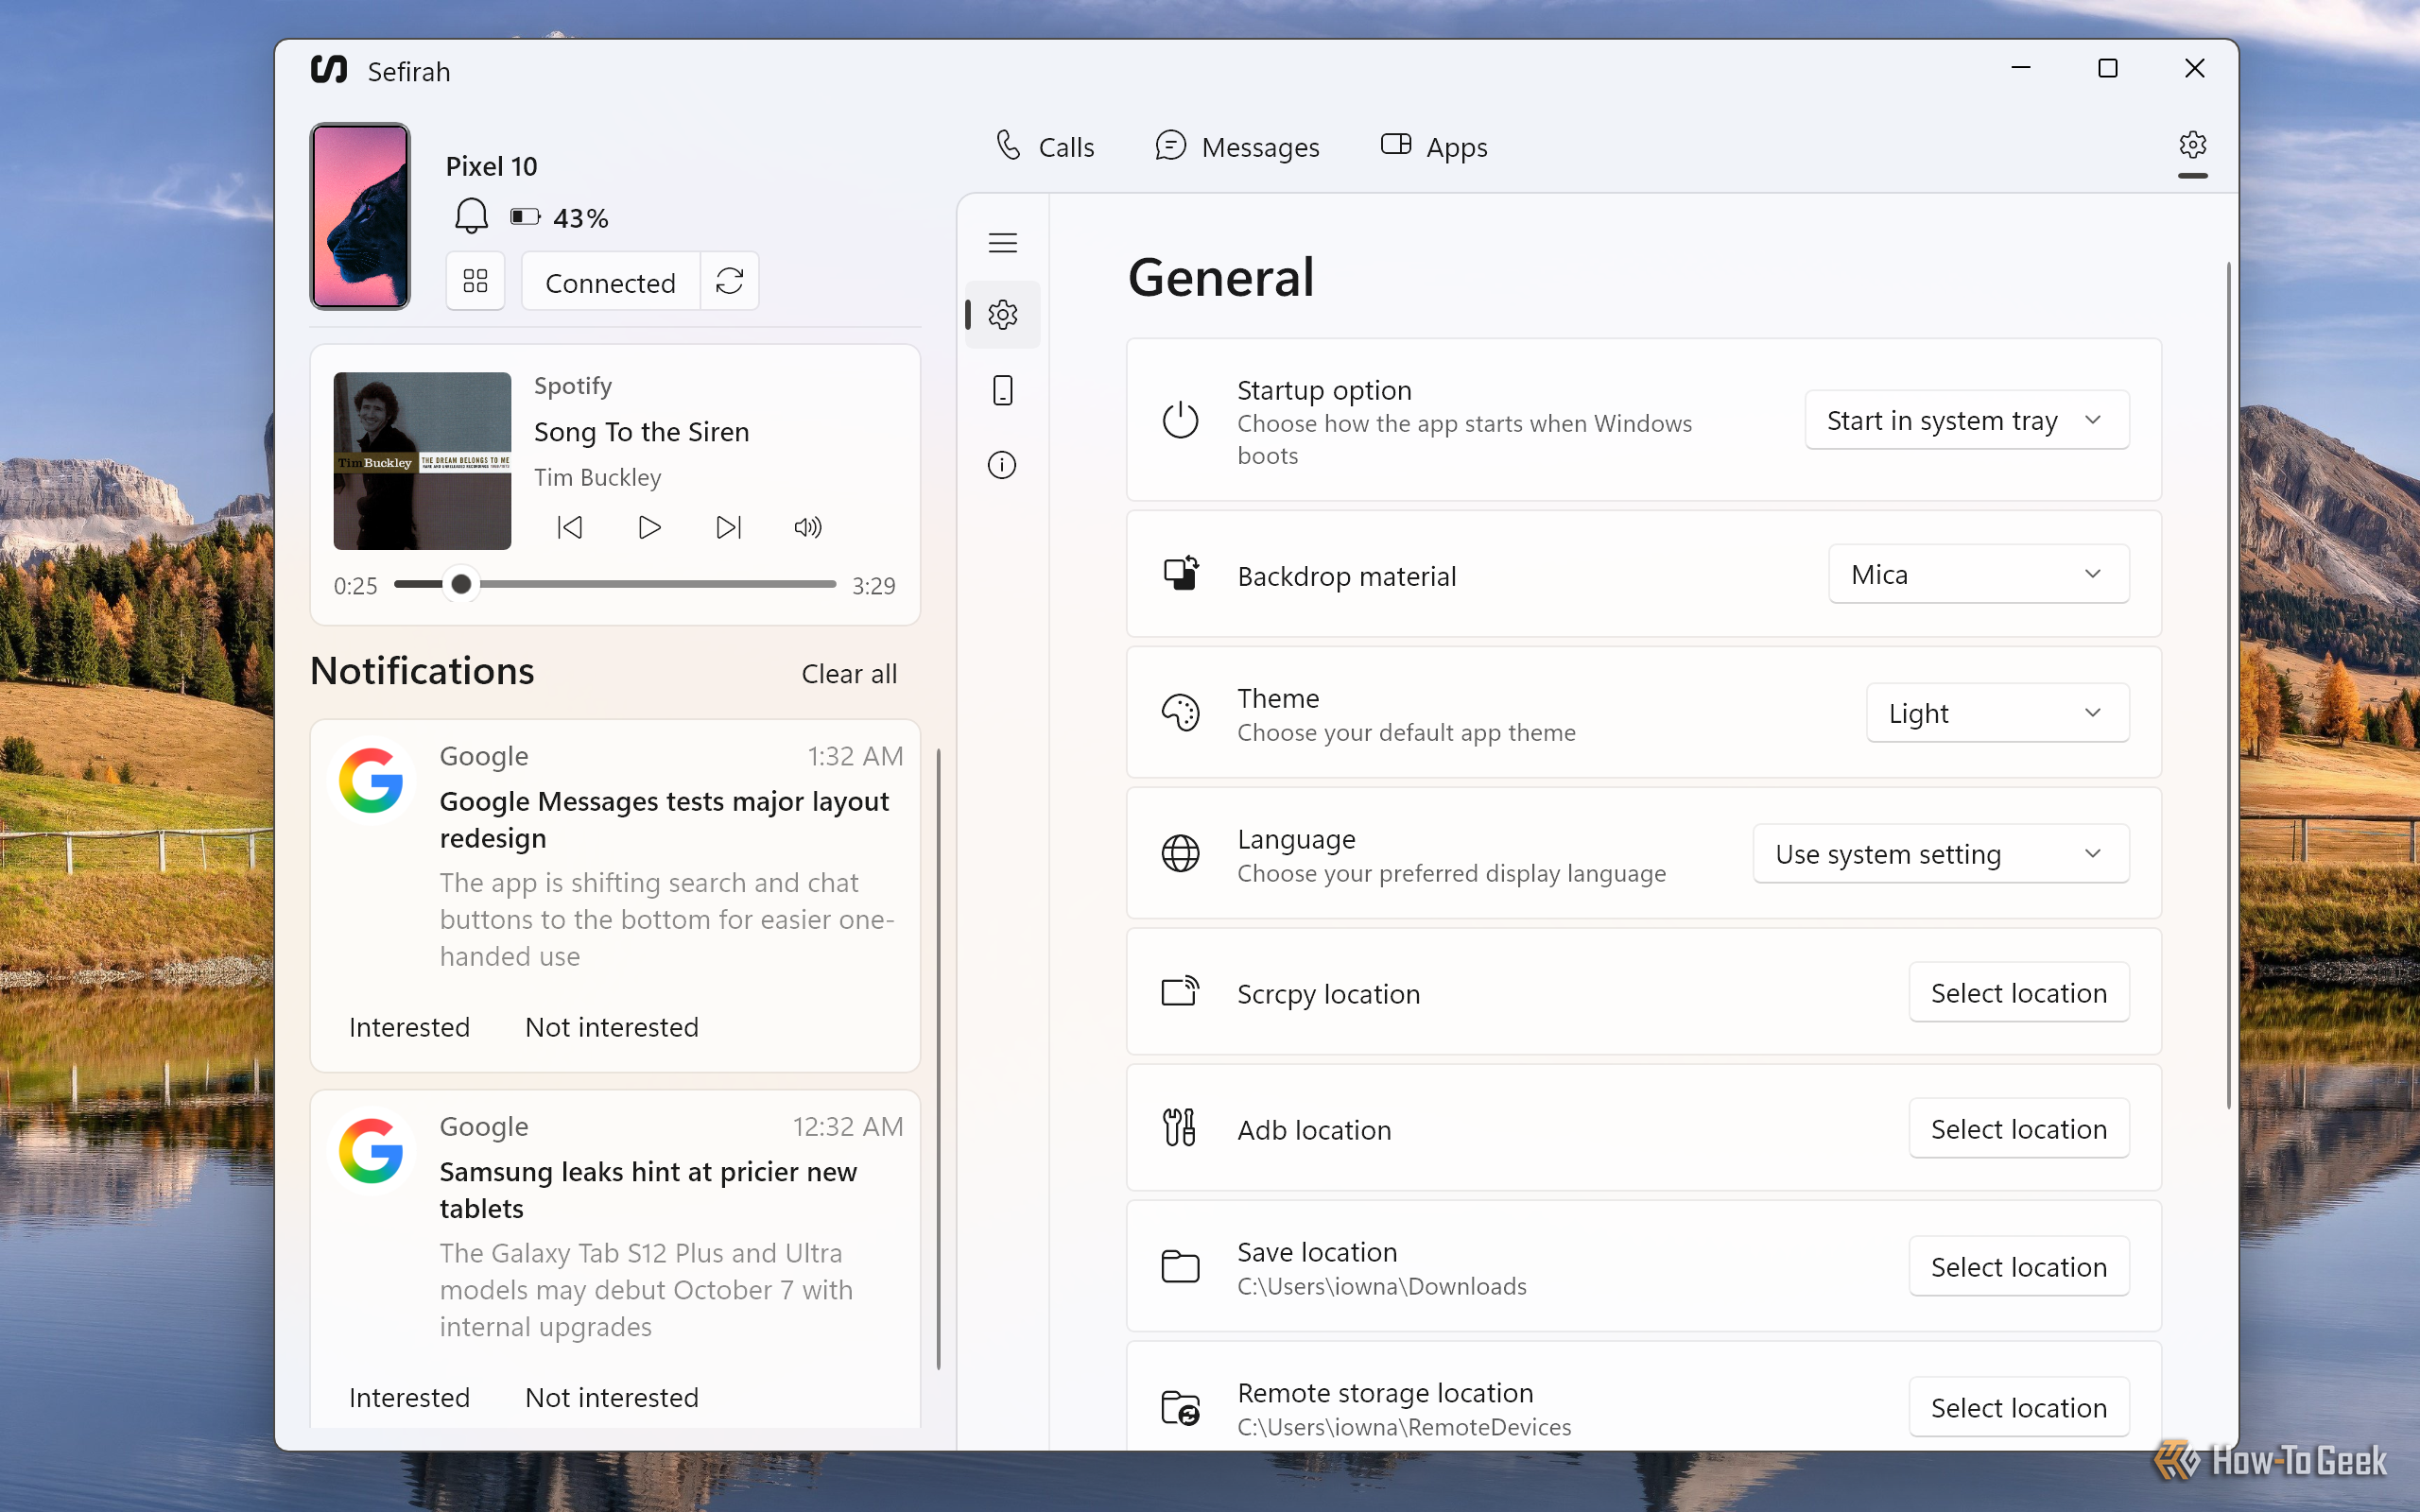
Task: Click Interested on Samsung leaks notification
Action: pyautogui.click(x=409, y=1397)
